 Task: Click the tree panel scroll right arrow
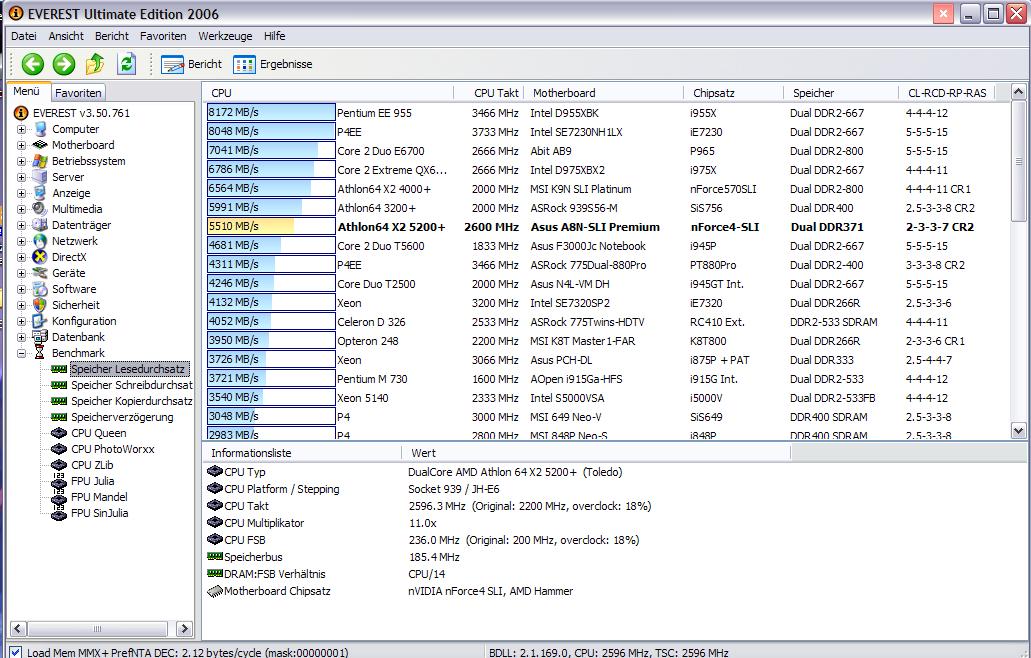[x=185, y=628]
